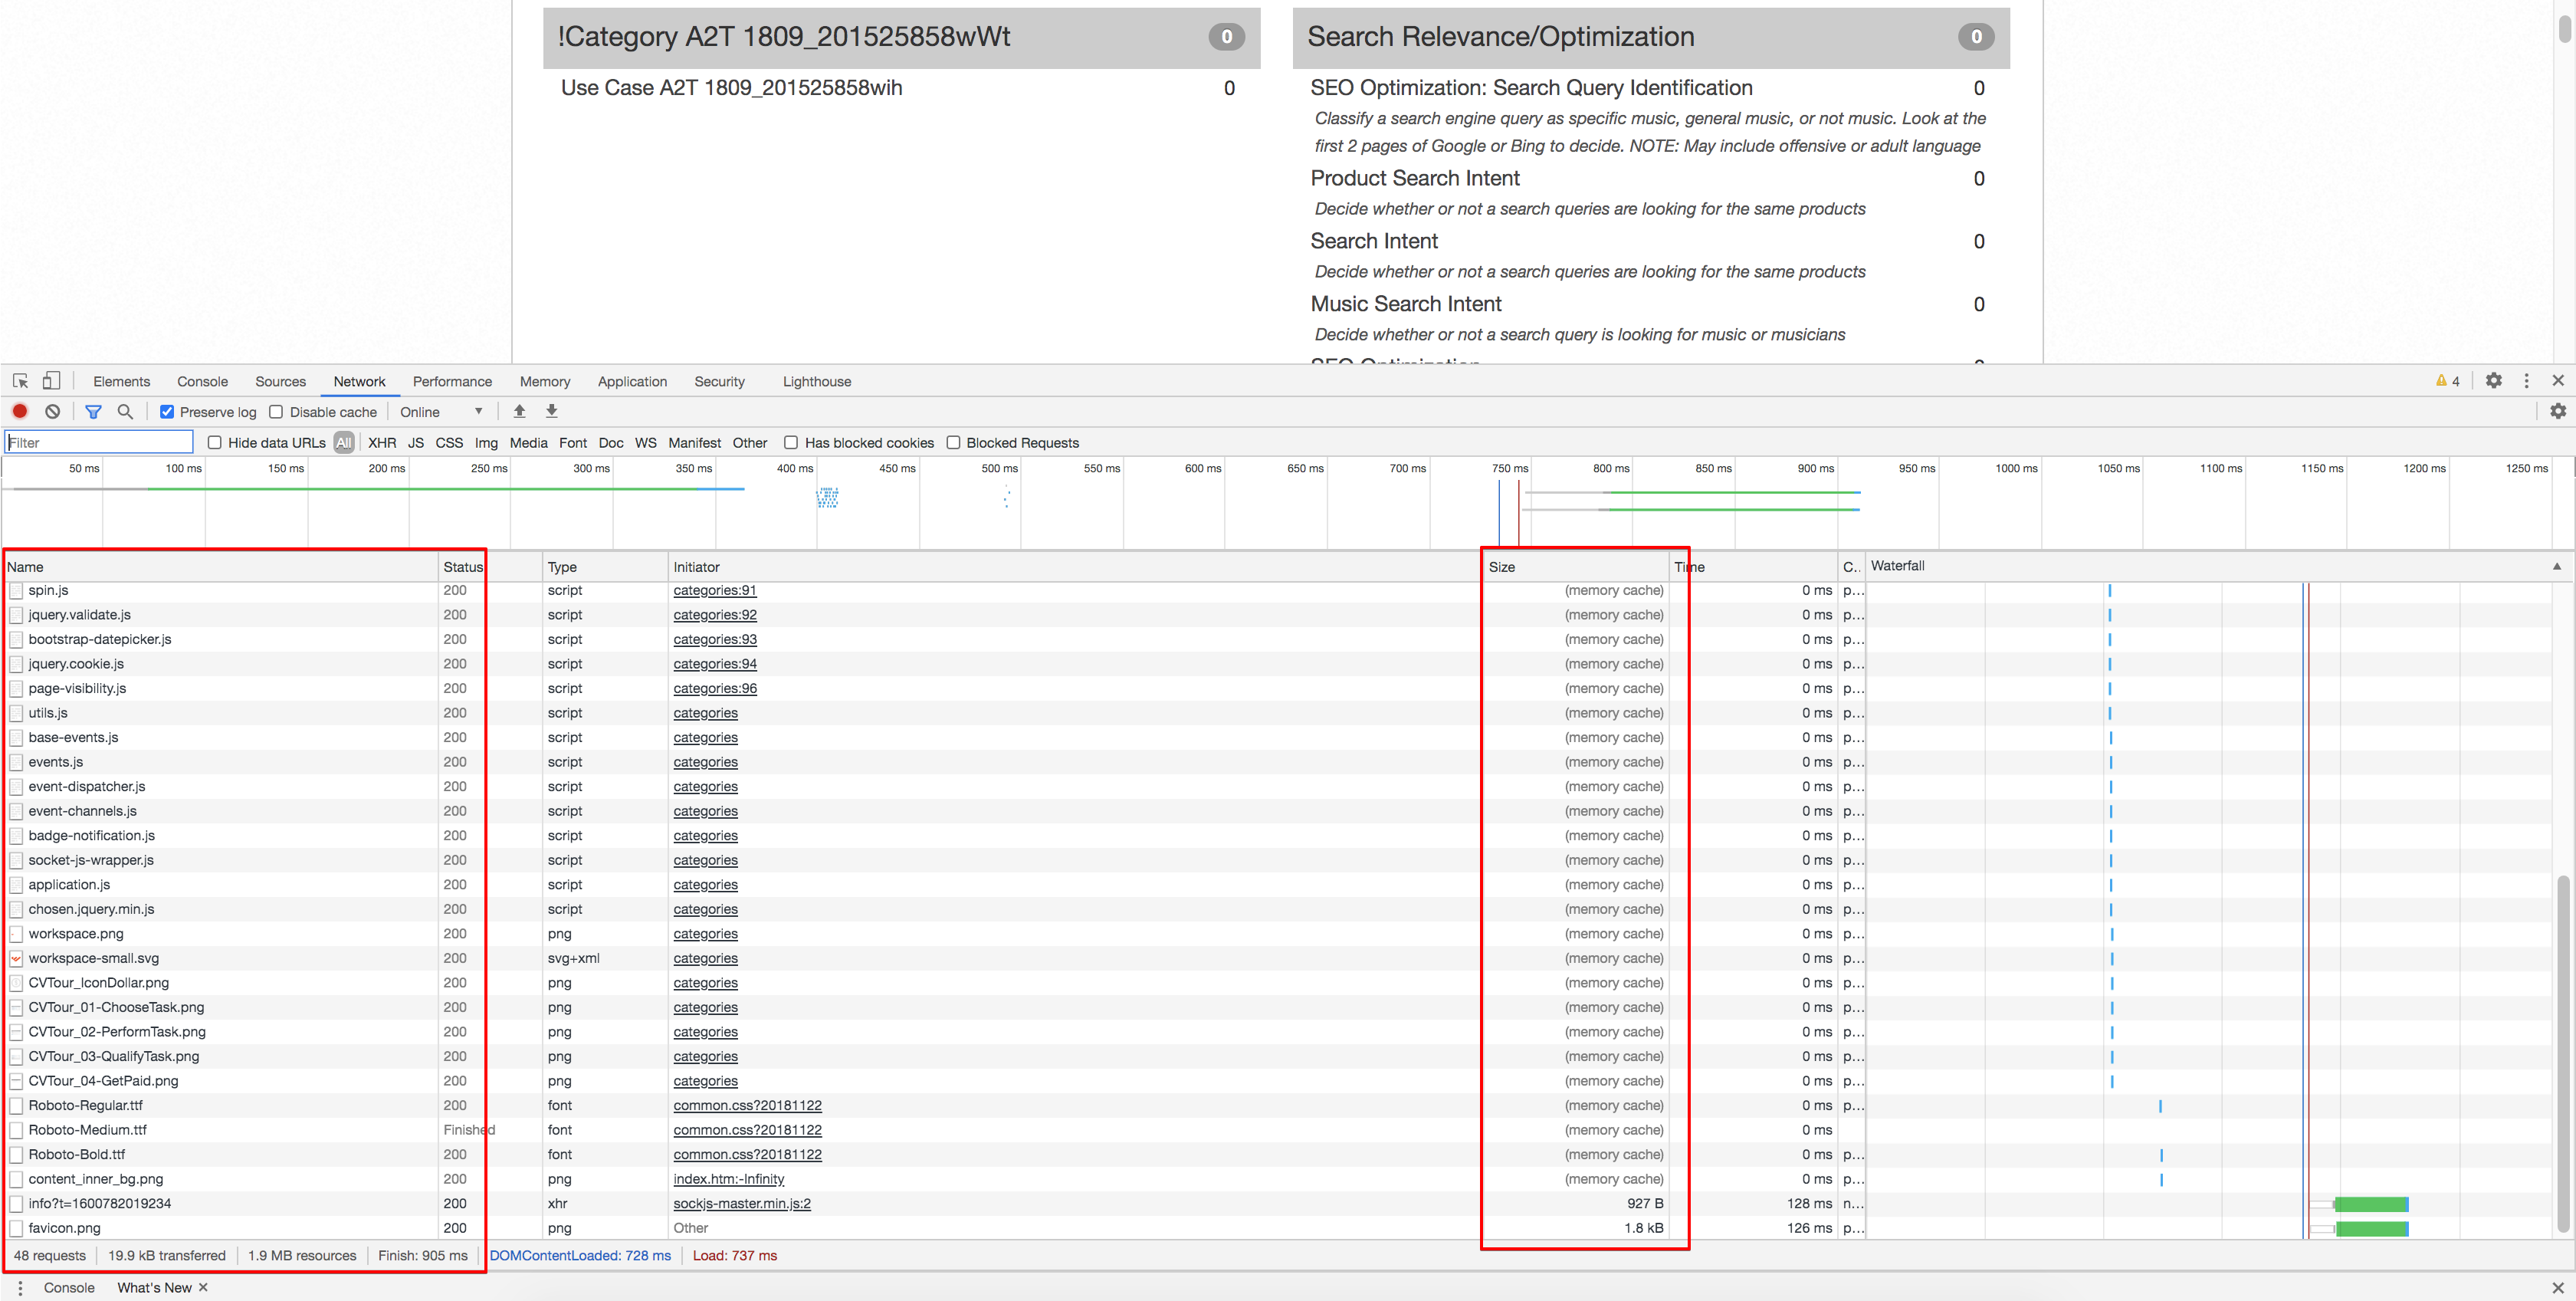The width and height of the screenshot is (2576, 1301).
Task: Open the Performance tab
Action: tap(452, 381)
